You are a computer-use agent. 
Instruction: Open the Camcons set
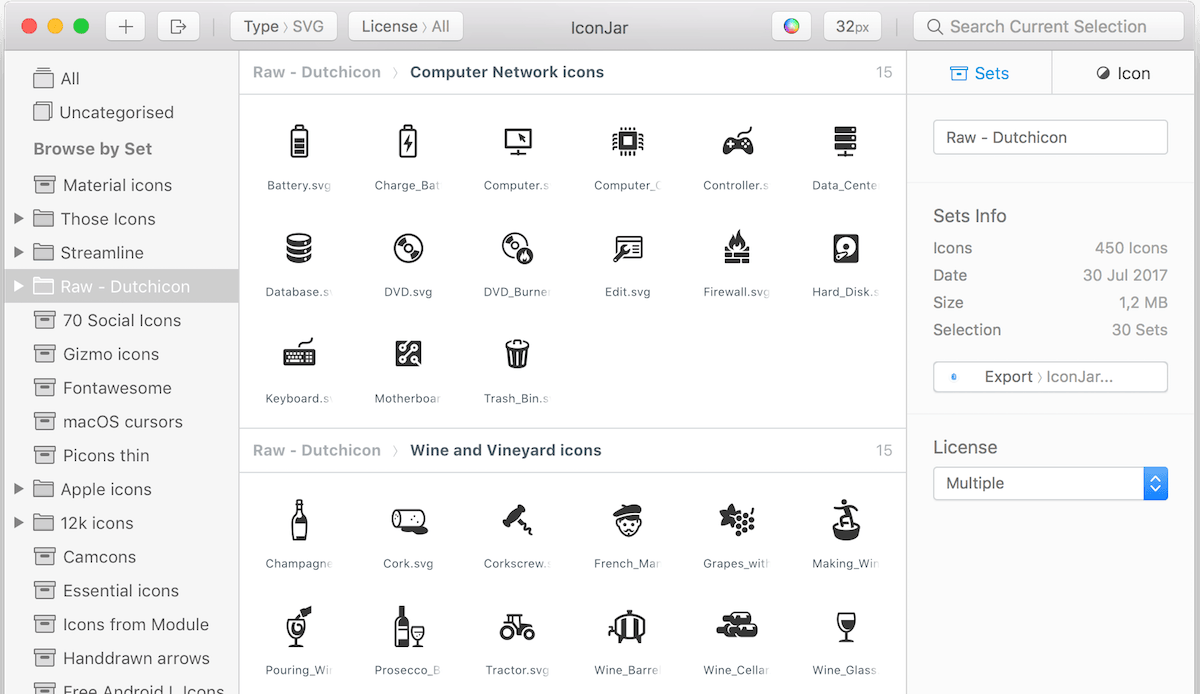pos(121,557)
